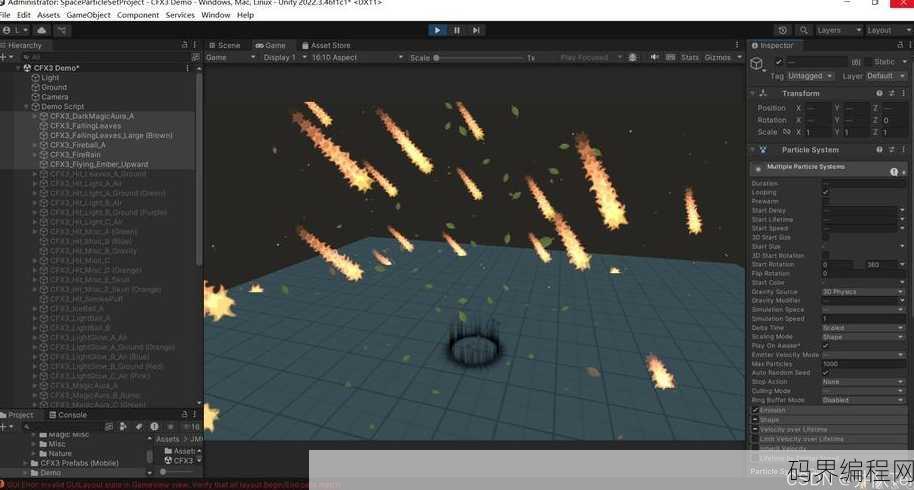This screenshot has width=914, height=490.
Task: Open the Display 1 dropdown
Action: [x=284, y=58]
